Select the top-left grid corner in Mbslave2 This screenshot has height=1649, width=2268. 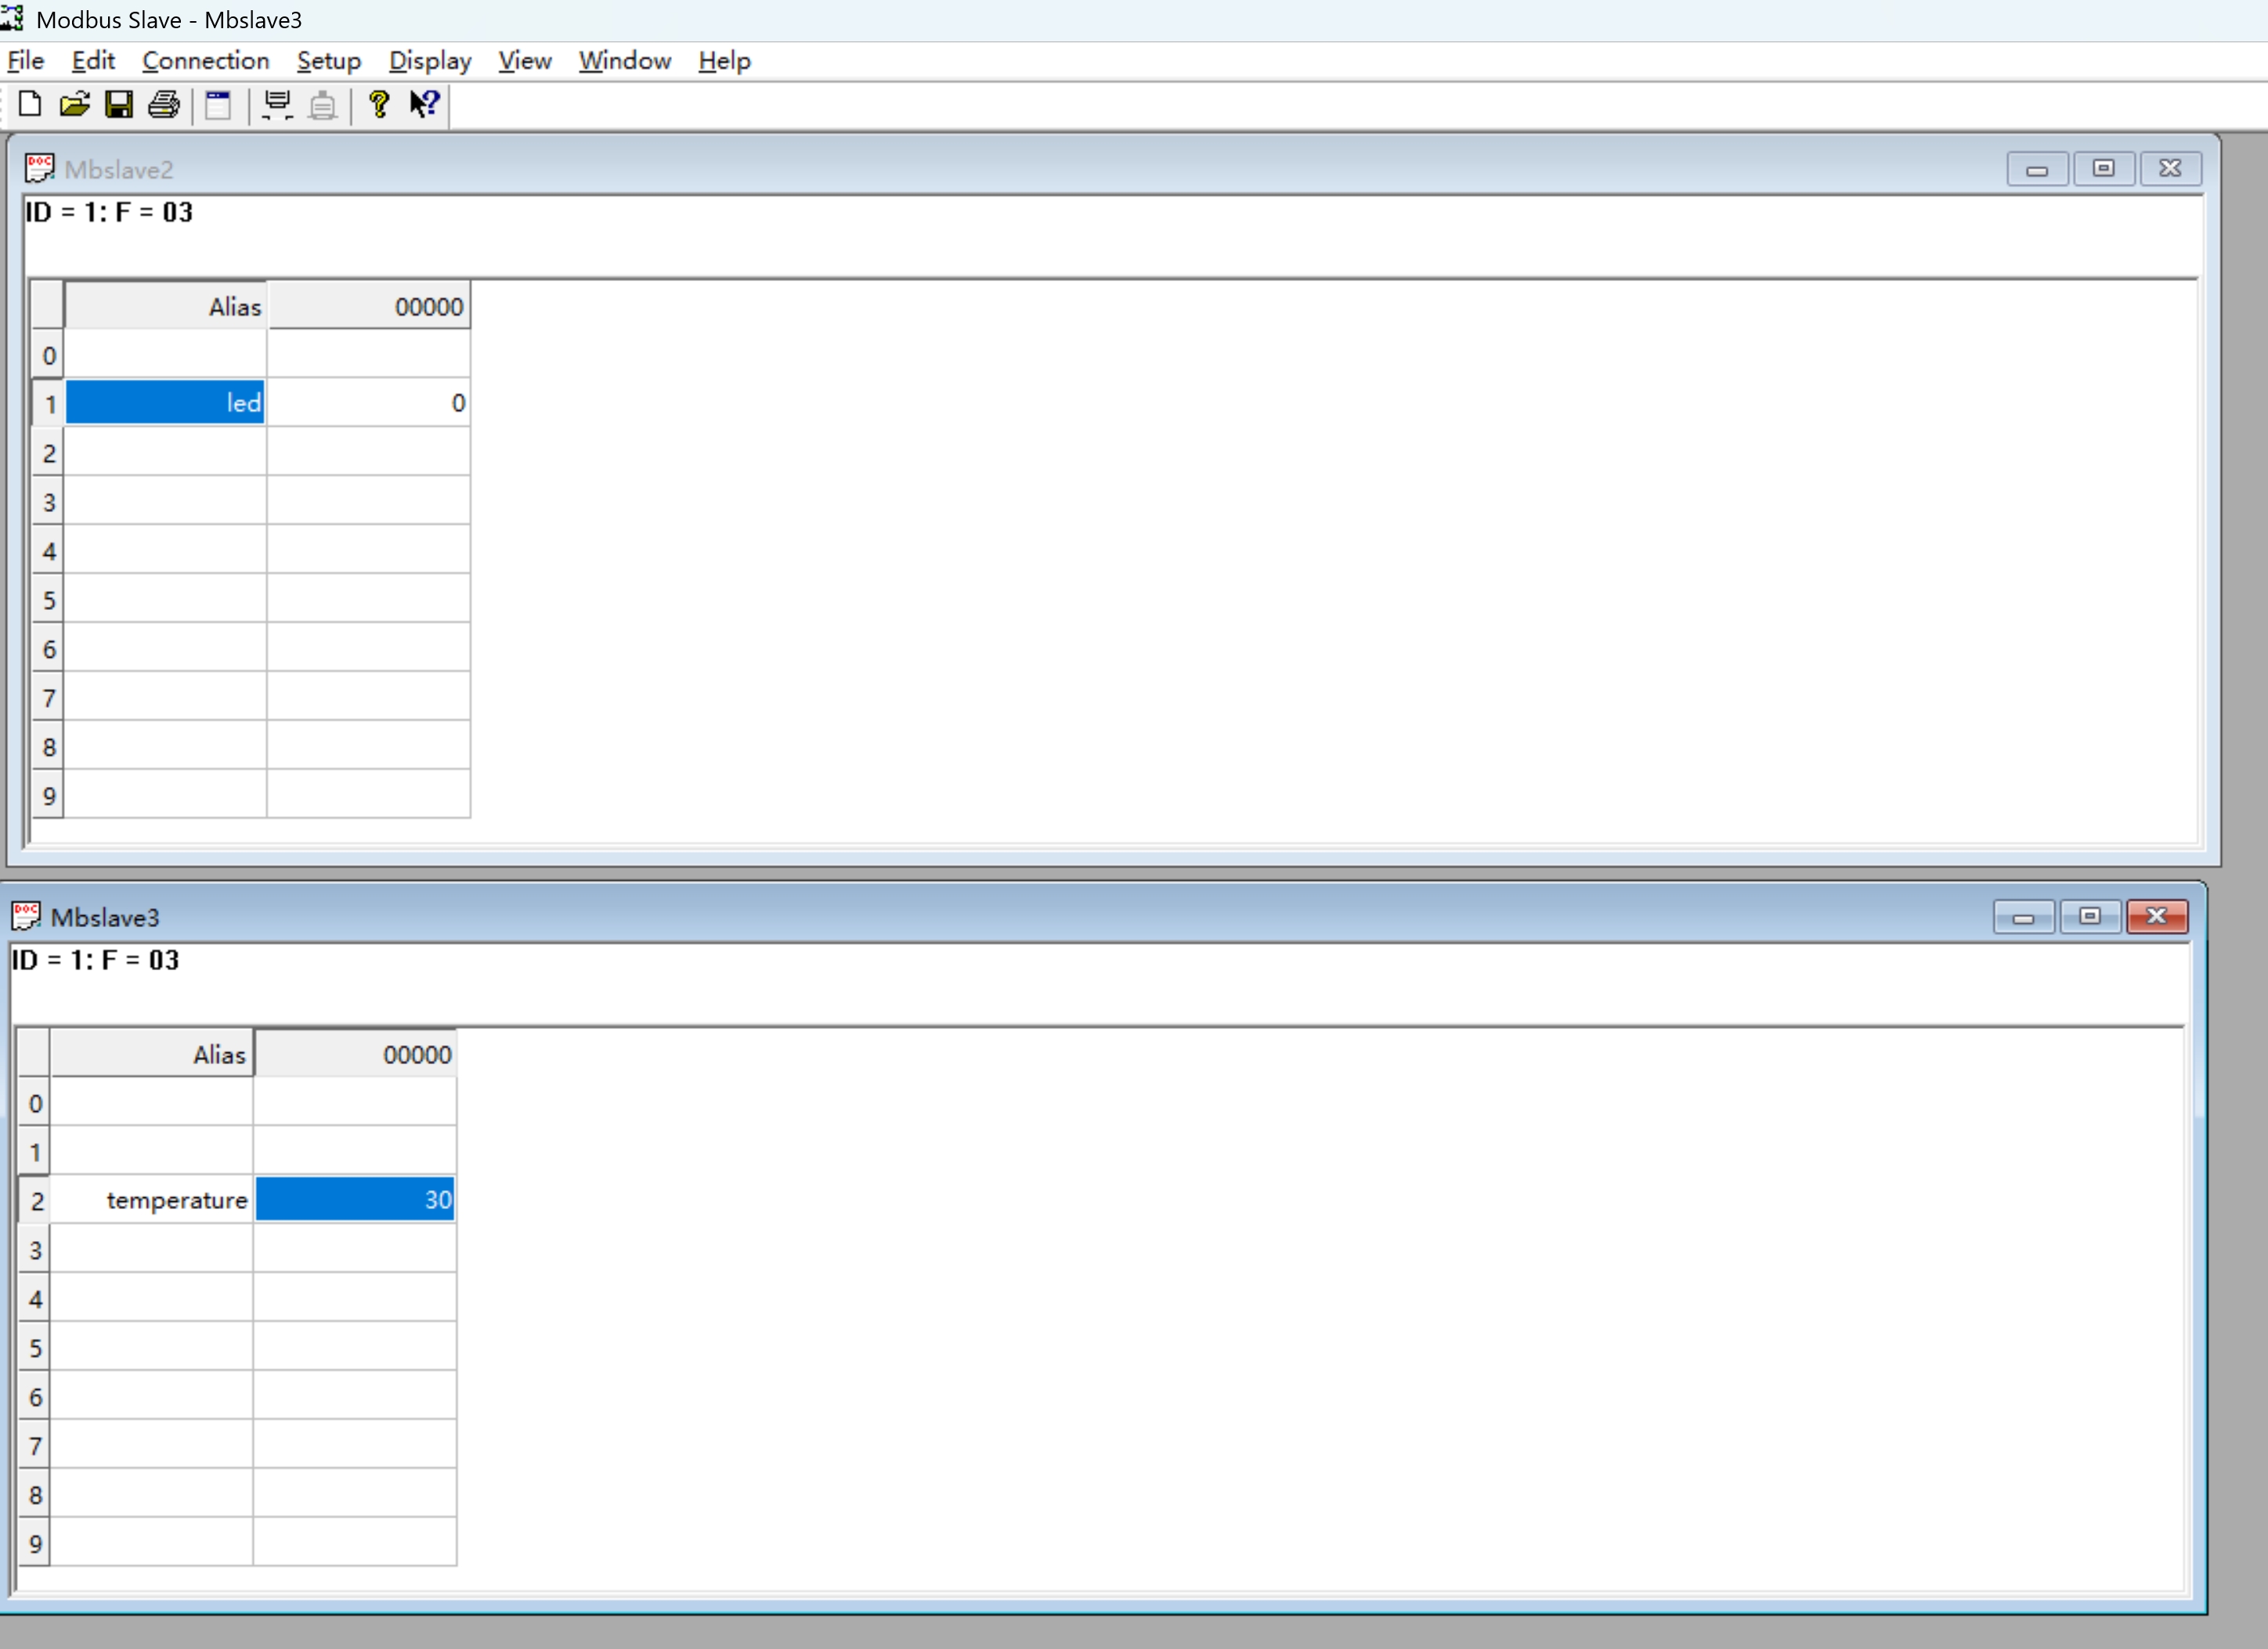pos(48,306)
